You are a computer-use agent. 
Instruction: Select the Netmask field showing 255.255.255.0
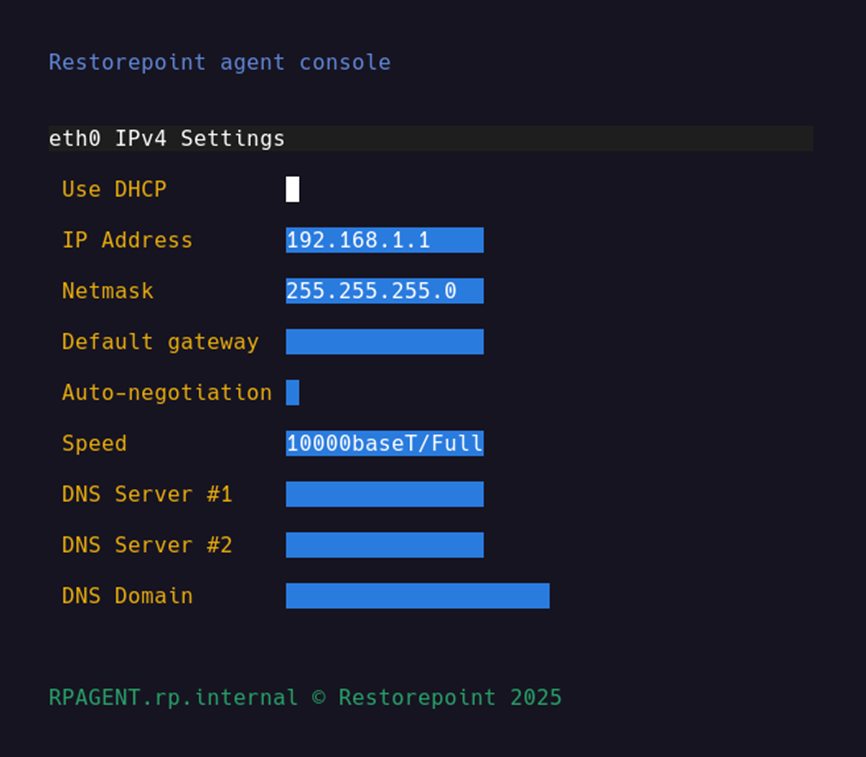click(x=384, y=291)
